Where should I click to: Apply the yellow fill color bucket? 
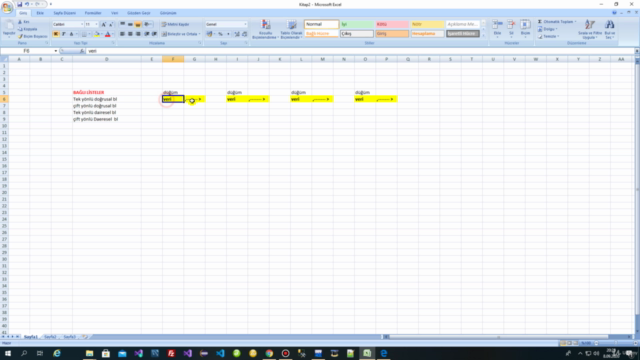[97, 34]
